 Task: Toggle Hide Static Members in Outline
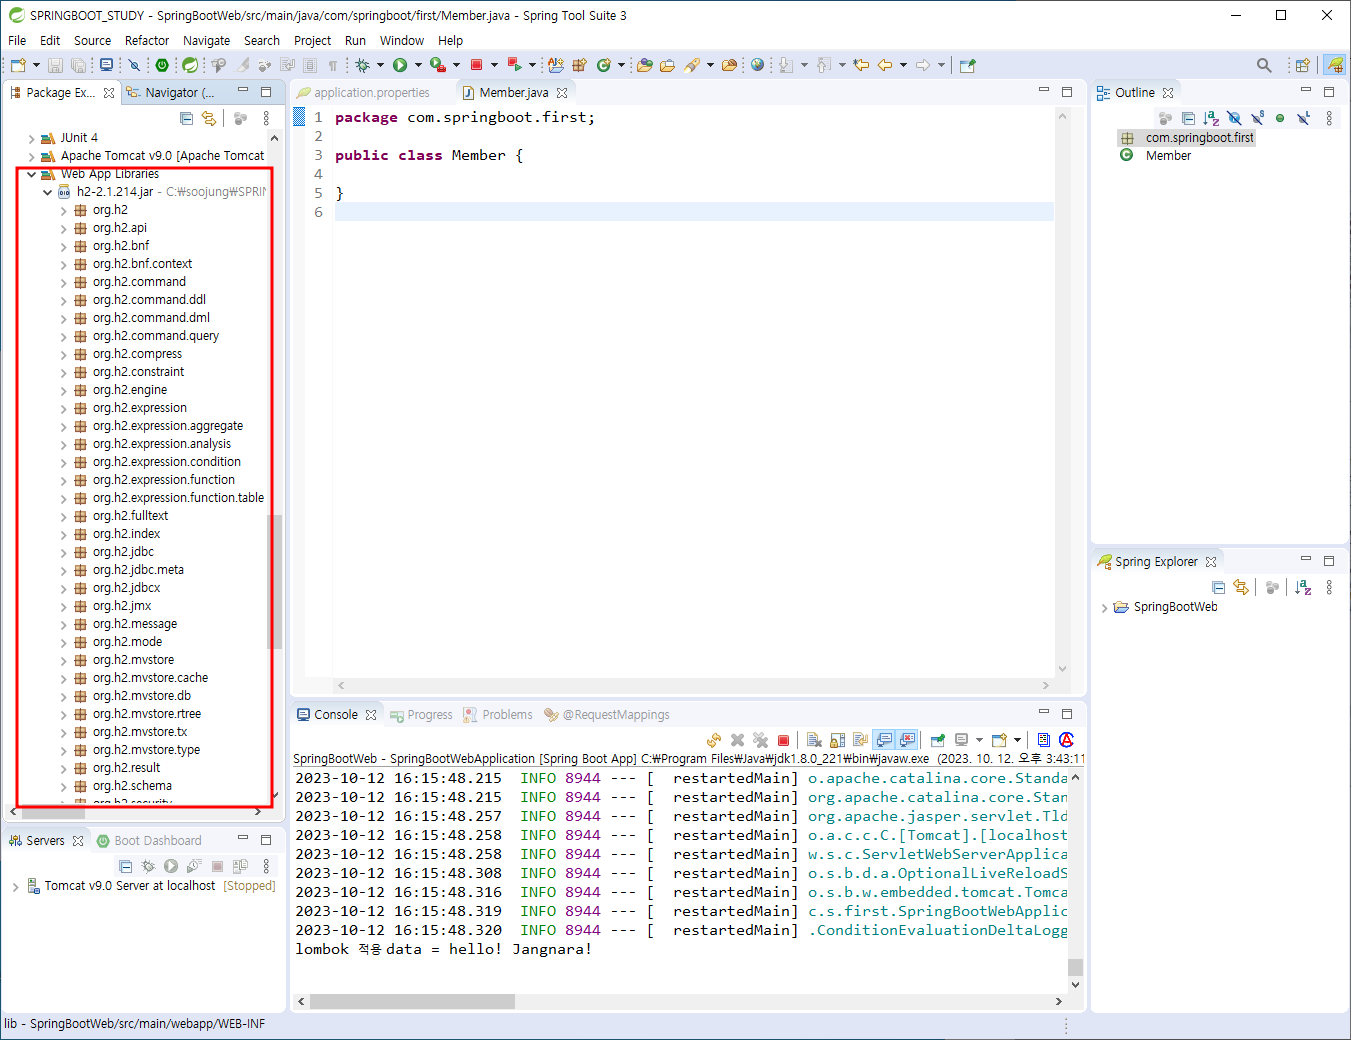pos(1257,118)
